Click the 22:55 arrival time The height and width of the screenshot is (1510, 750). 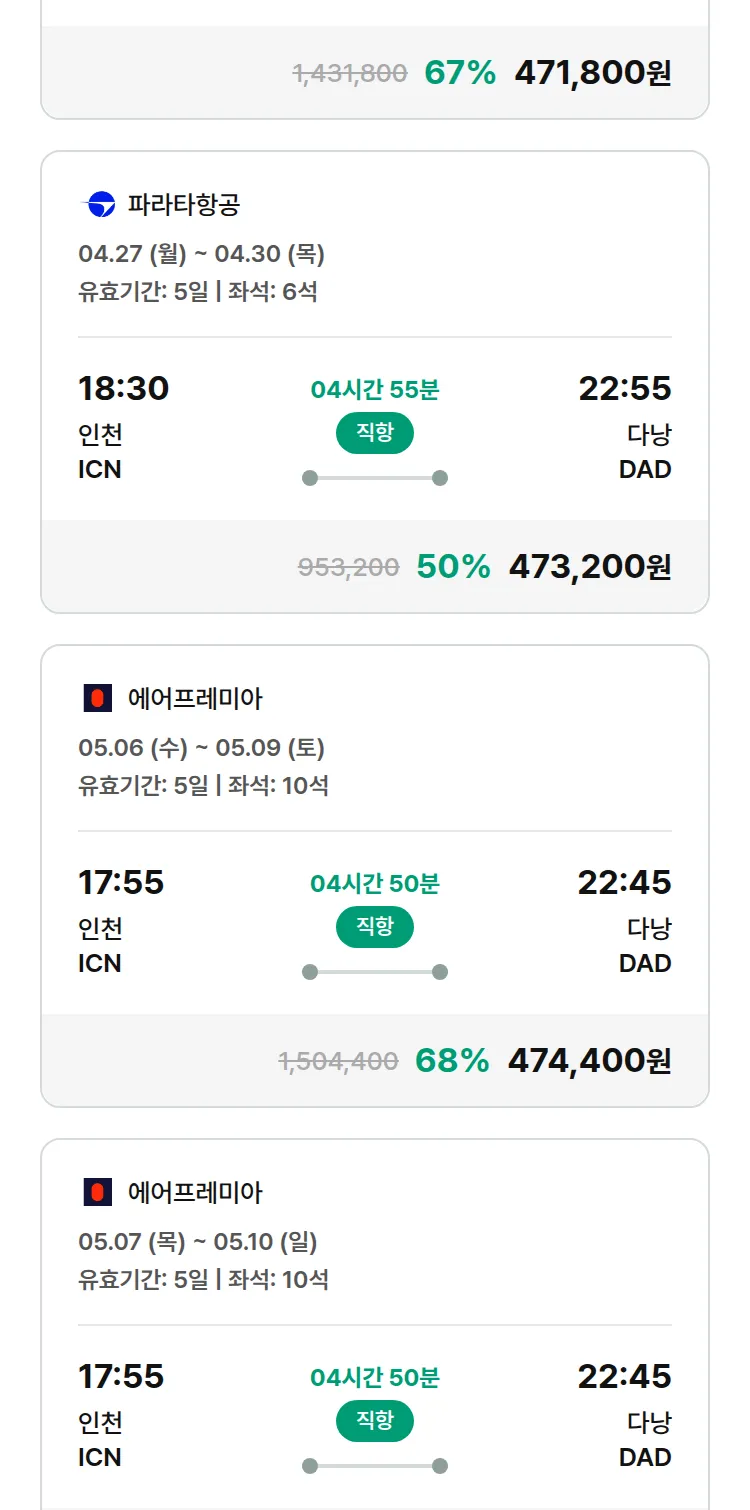pyautogui.click(x=625, y=388)
